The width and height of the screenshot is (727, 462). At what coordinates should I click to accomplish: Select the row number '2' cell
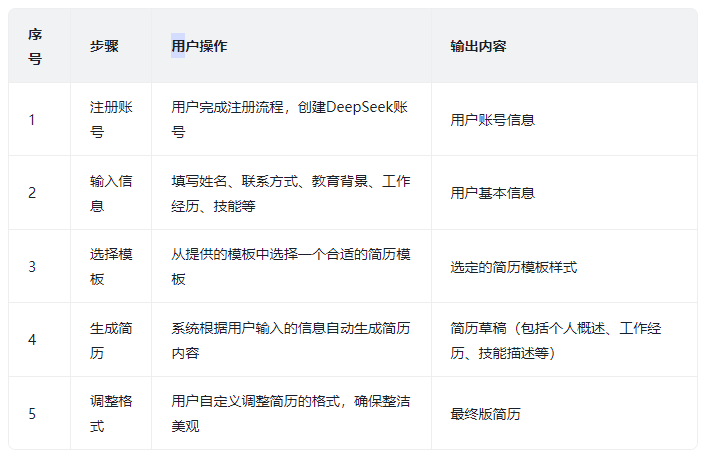(39, 193)
